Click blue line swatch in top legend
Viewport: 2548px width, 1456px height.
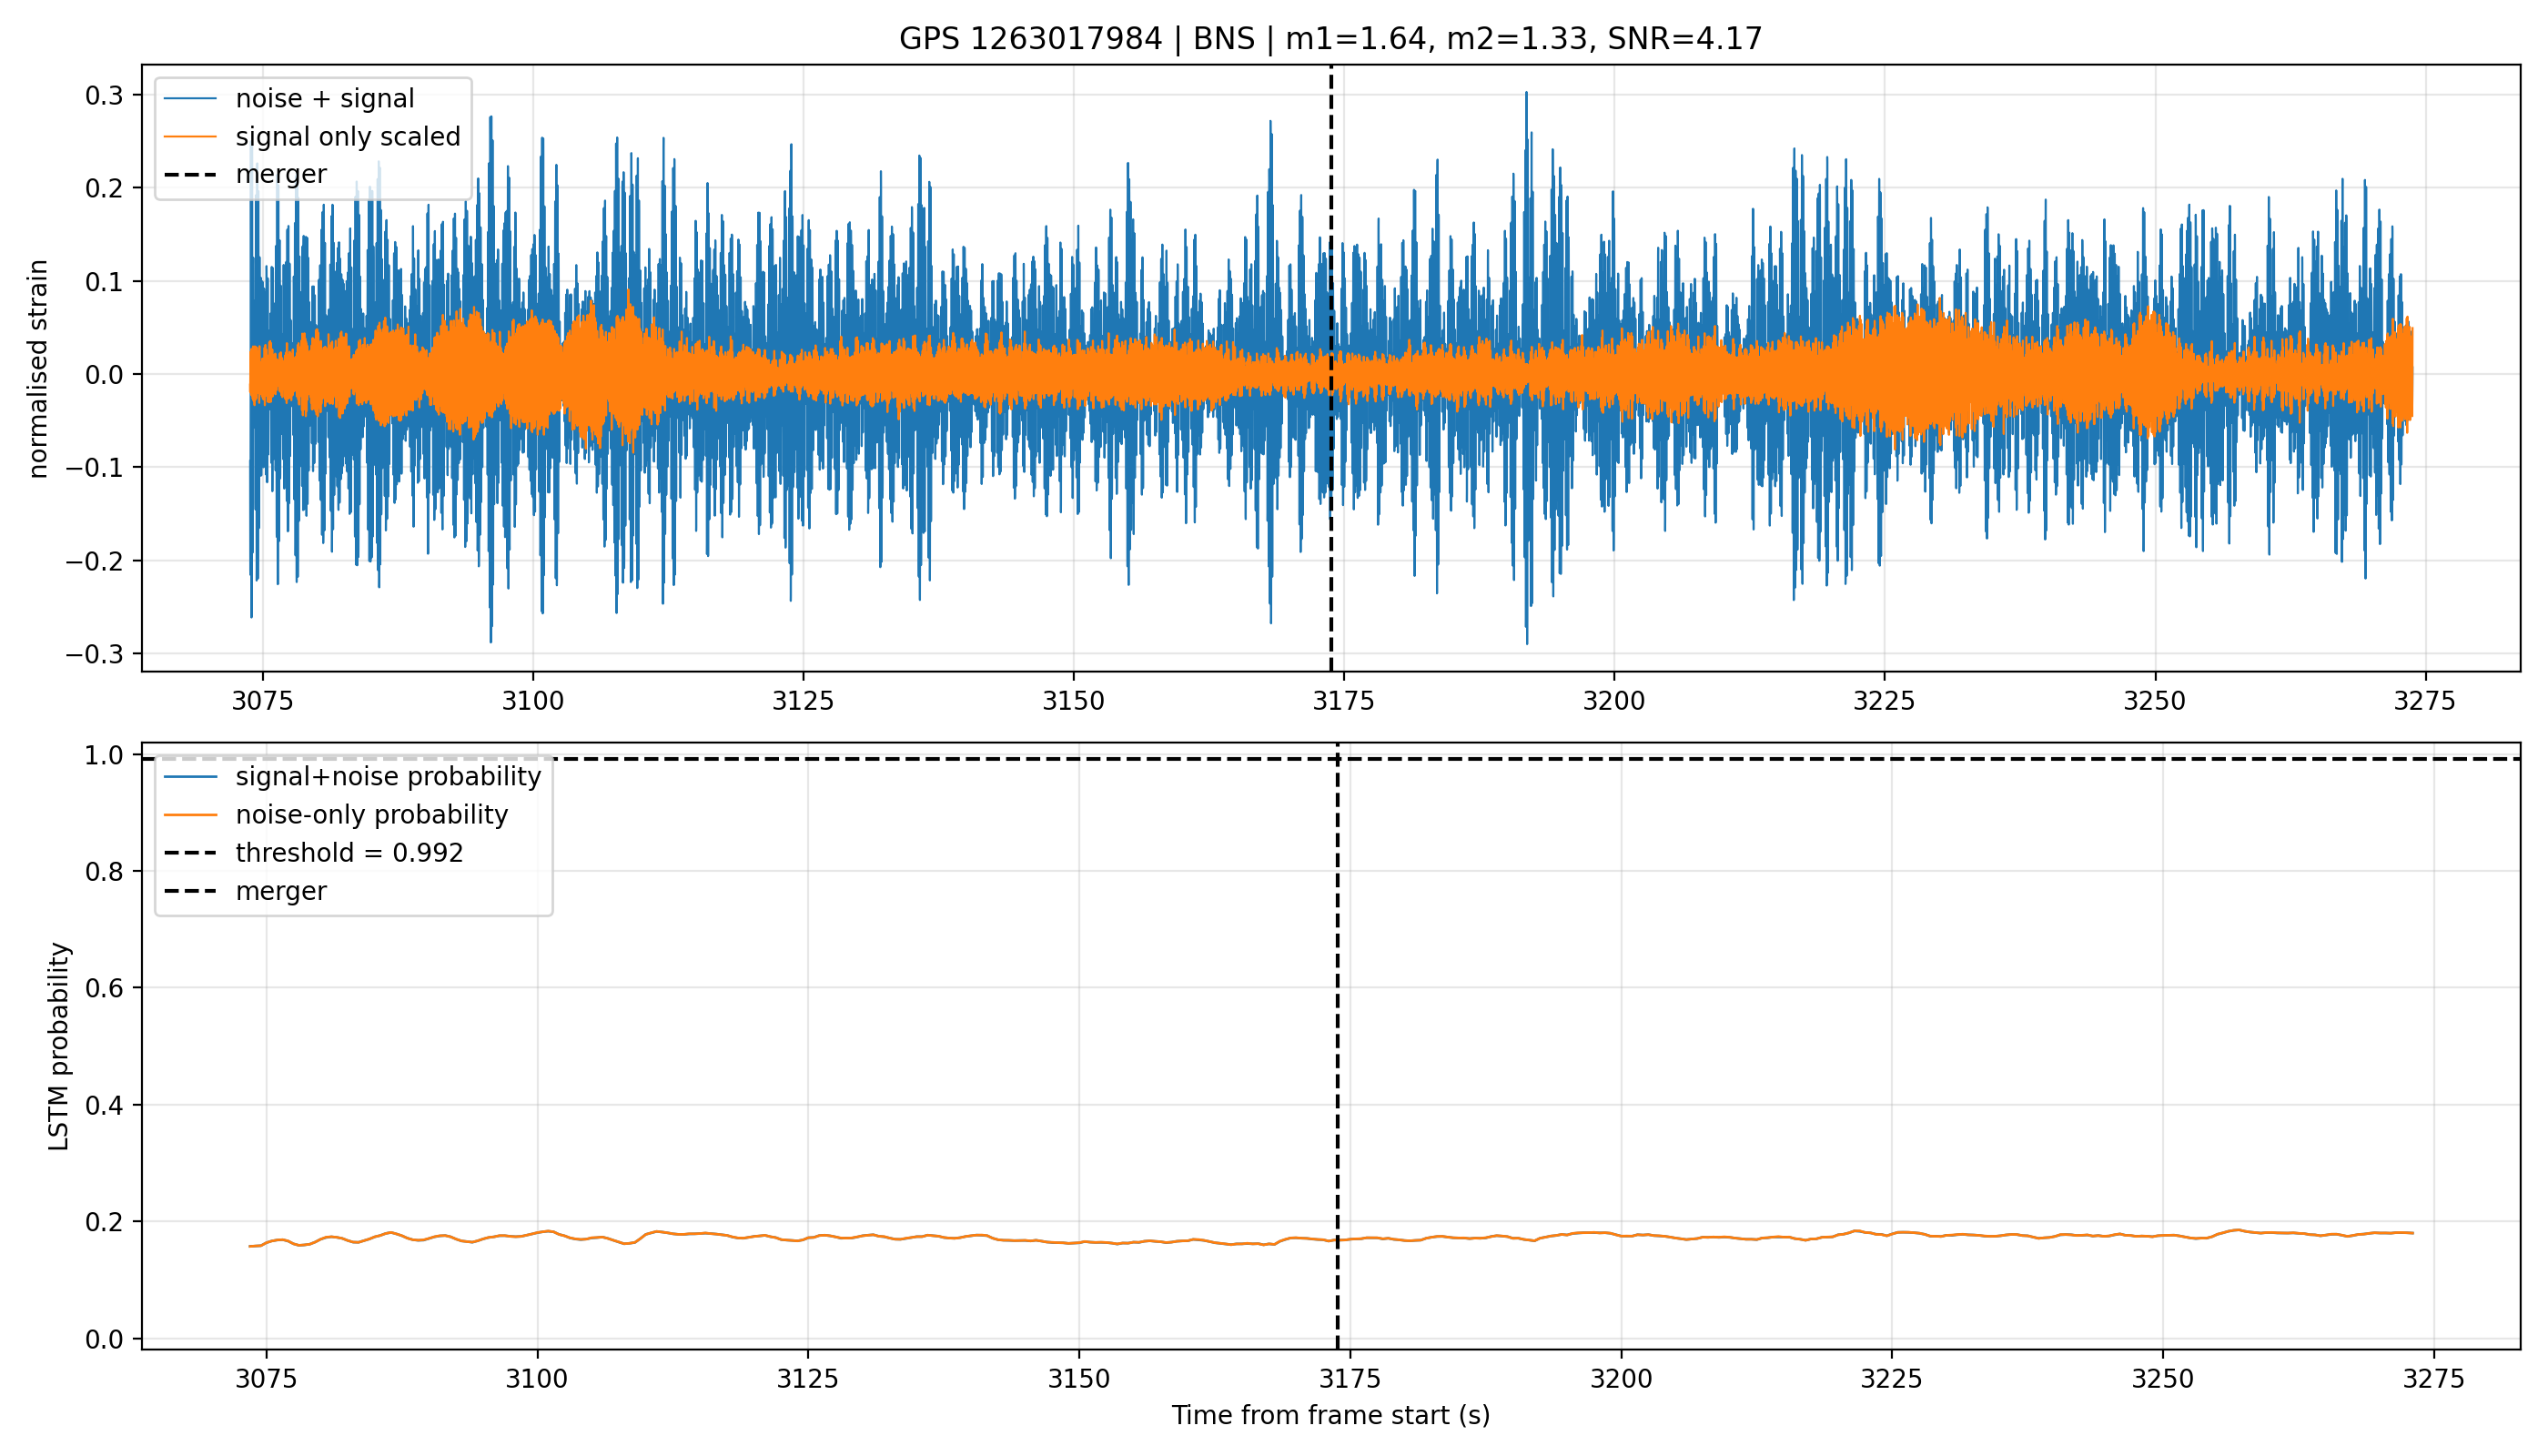click(190, 98)
